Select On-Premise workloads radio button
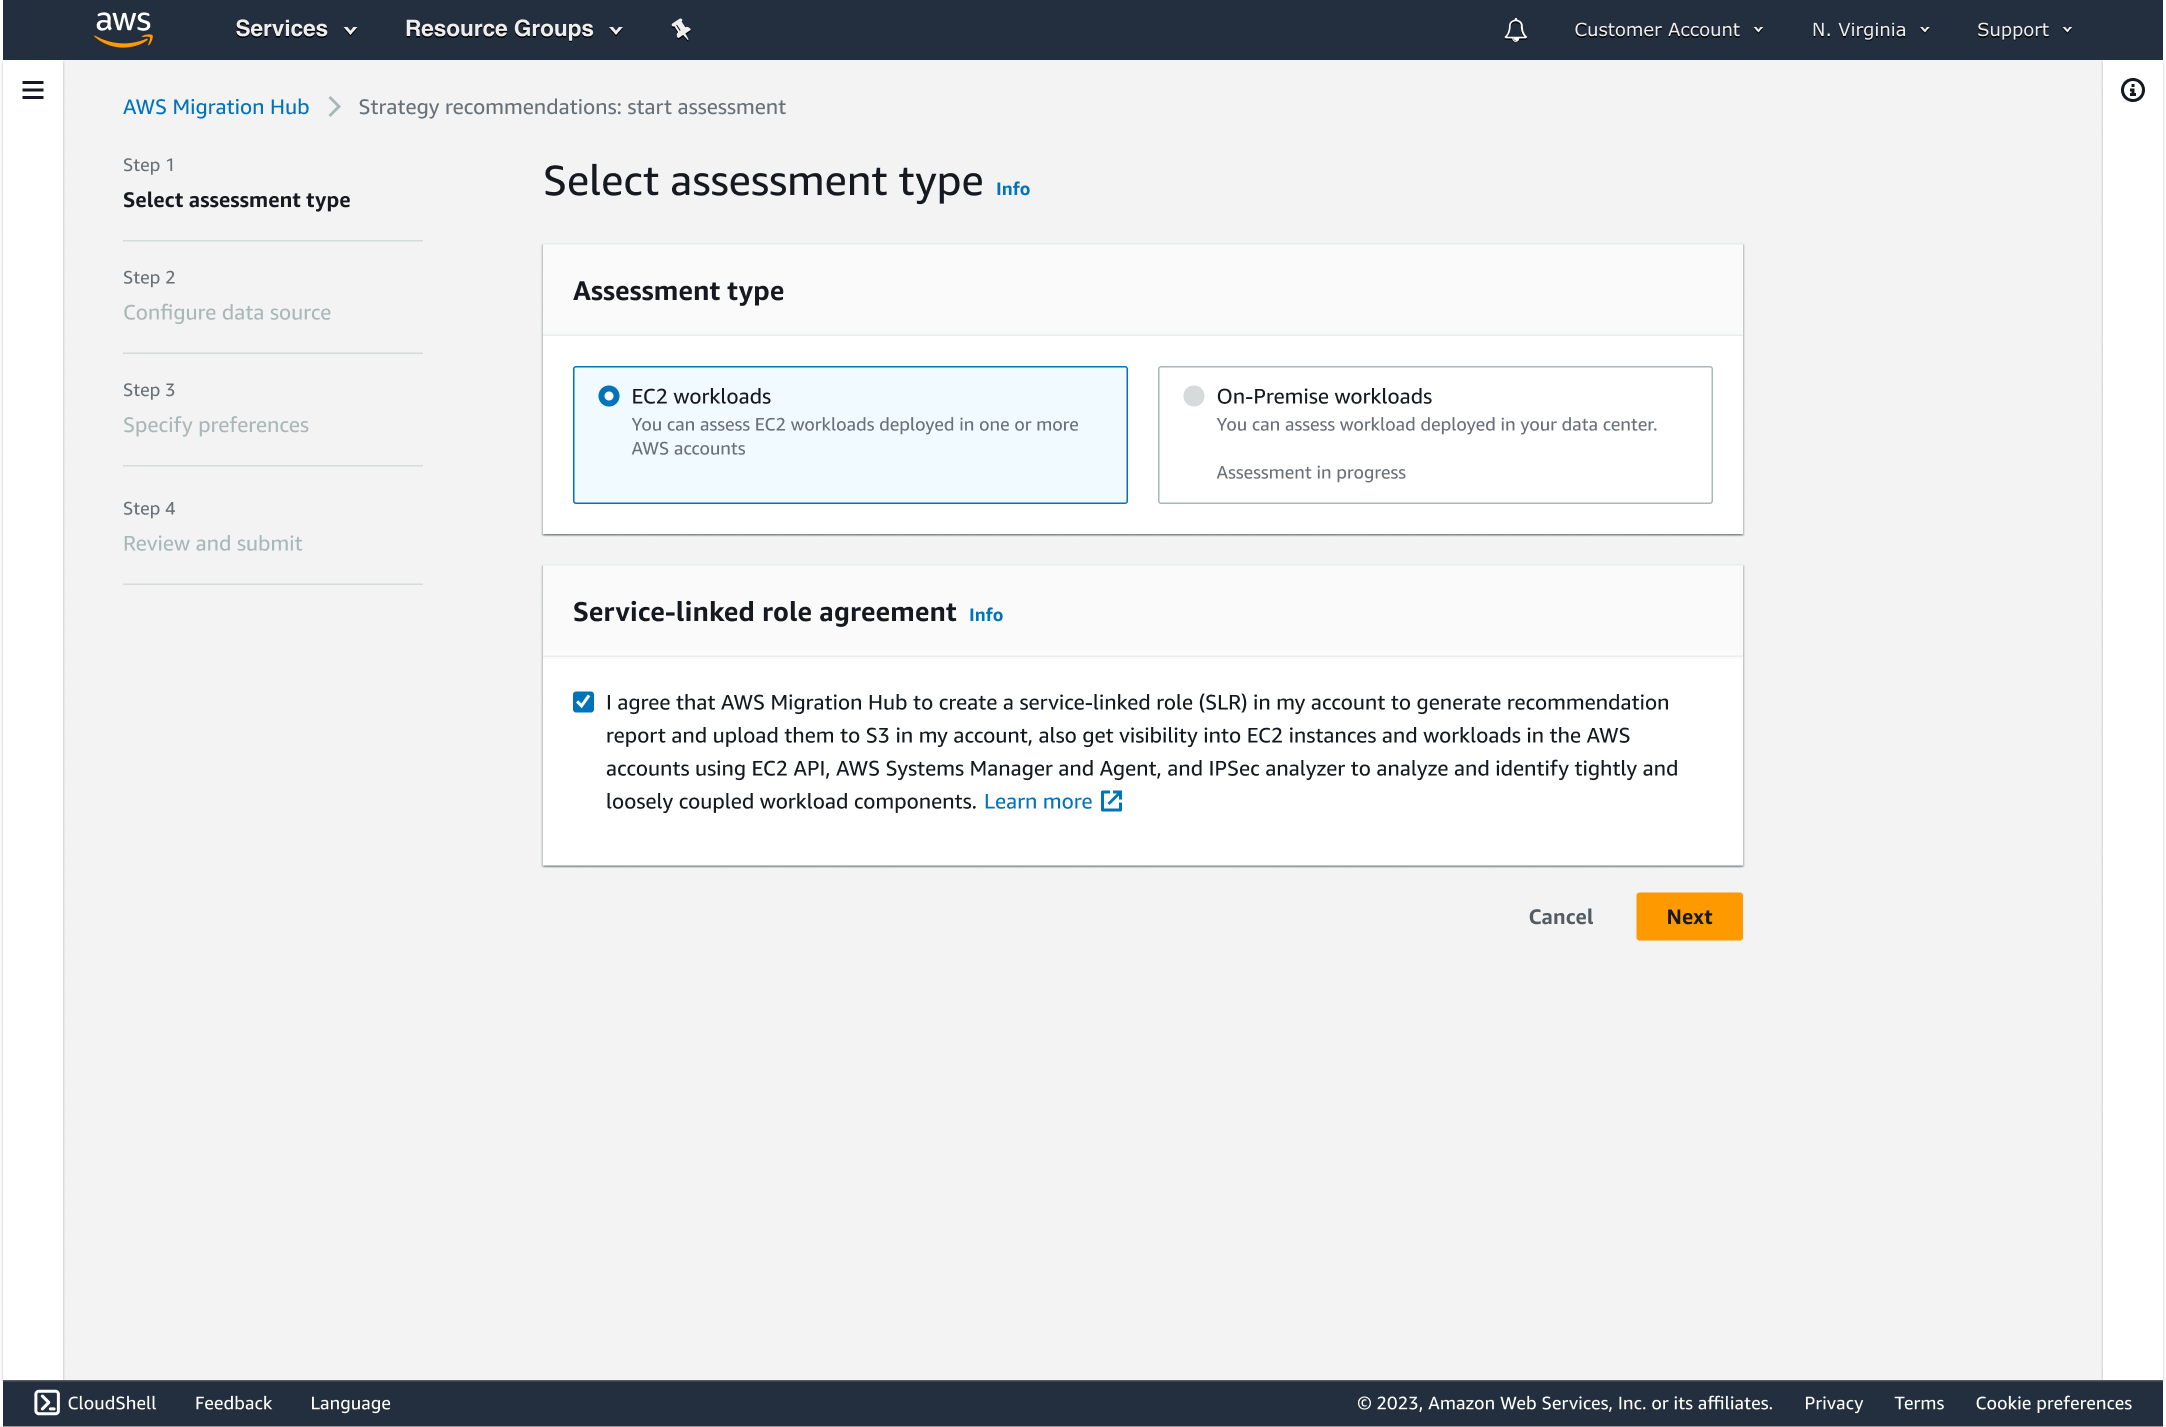Screen dimensions: 2166x1427 click(1193, 396)
